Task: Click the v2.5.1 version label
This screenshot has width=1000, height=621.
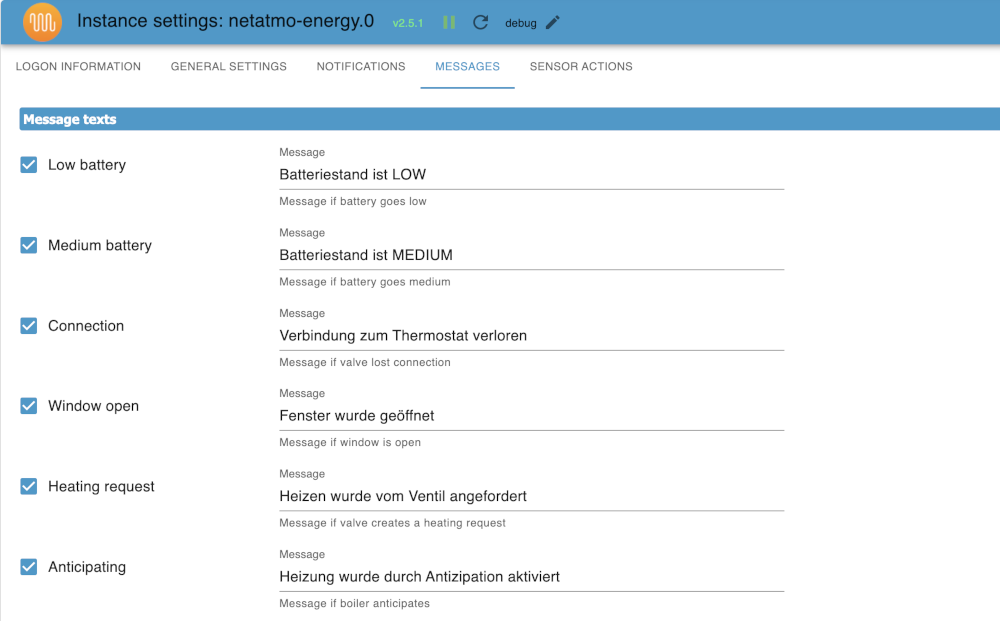Action: (x=408, y=23)
